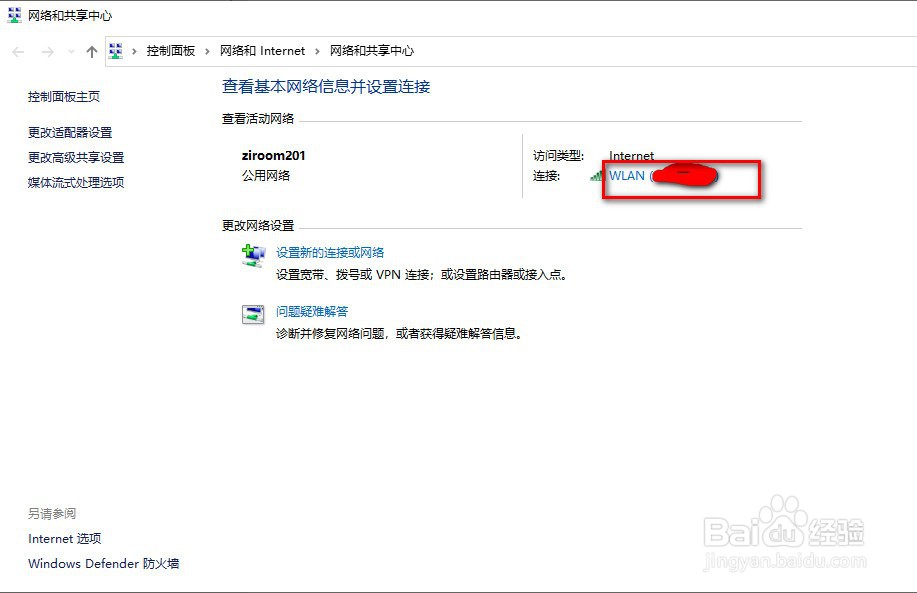
Task: Click the 设置新的连接或网络 icon
Action: pyautogui.click(x=254, y=256)
